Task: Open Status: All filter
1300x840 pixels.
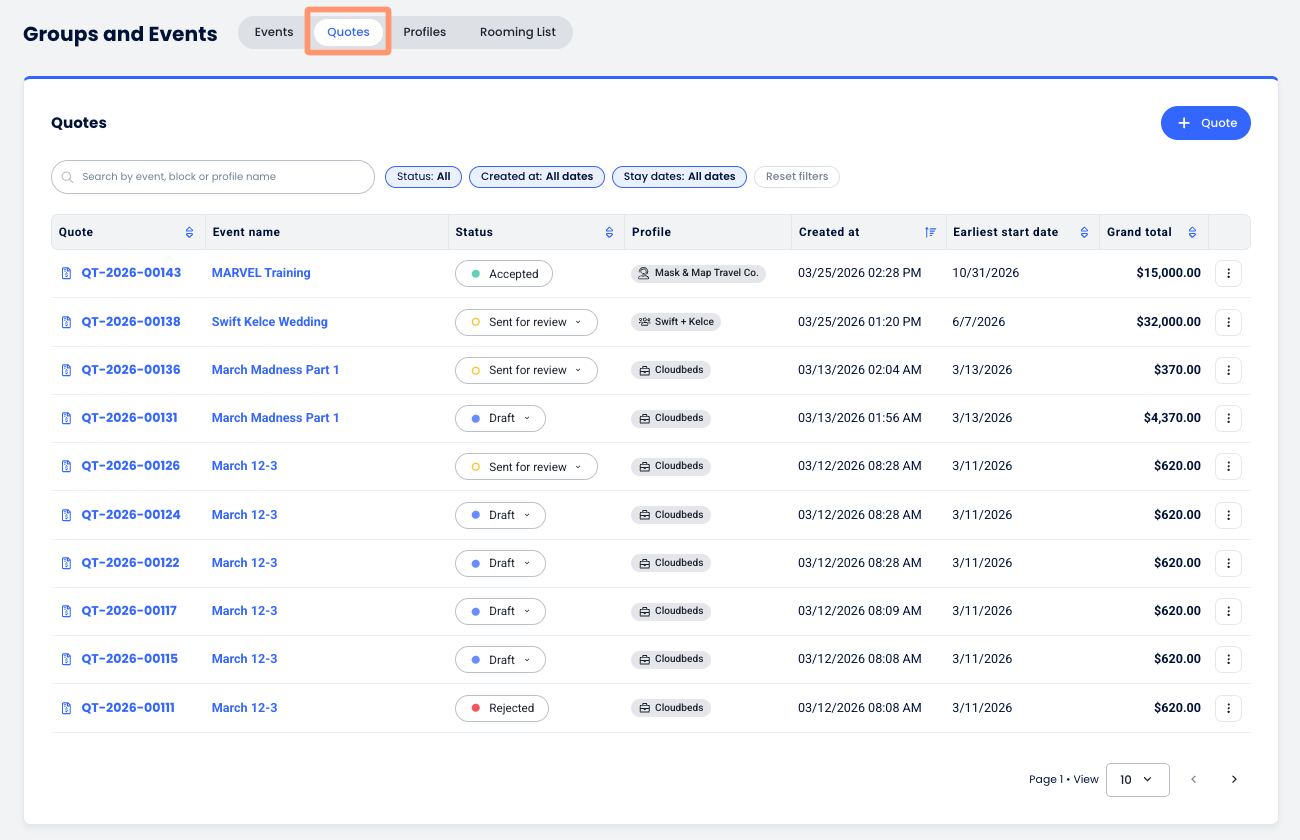Action: point(423,177)
